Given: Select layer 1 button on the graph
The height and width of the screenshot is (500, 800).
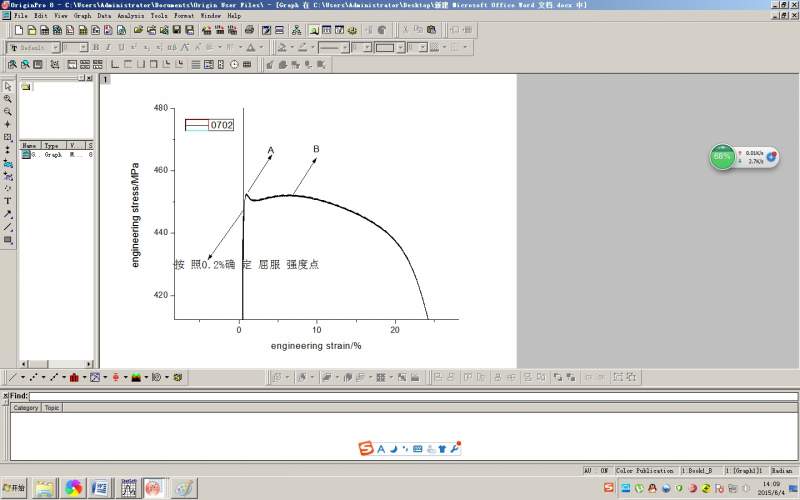Looking at the screenshot, I should coord(105,80).
